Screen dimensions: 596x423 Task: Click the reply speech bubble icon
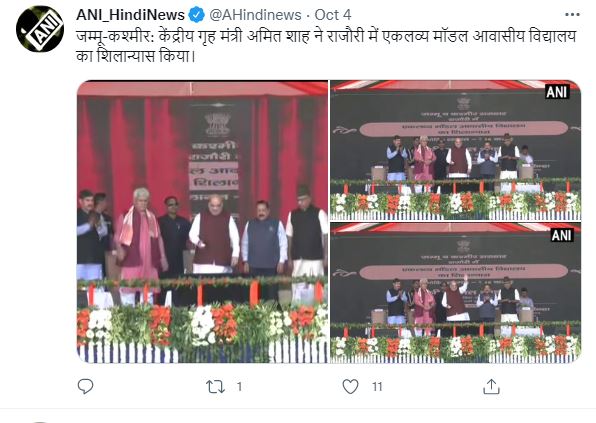pyautogui.click(x=85, y=387)
